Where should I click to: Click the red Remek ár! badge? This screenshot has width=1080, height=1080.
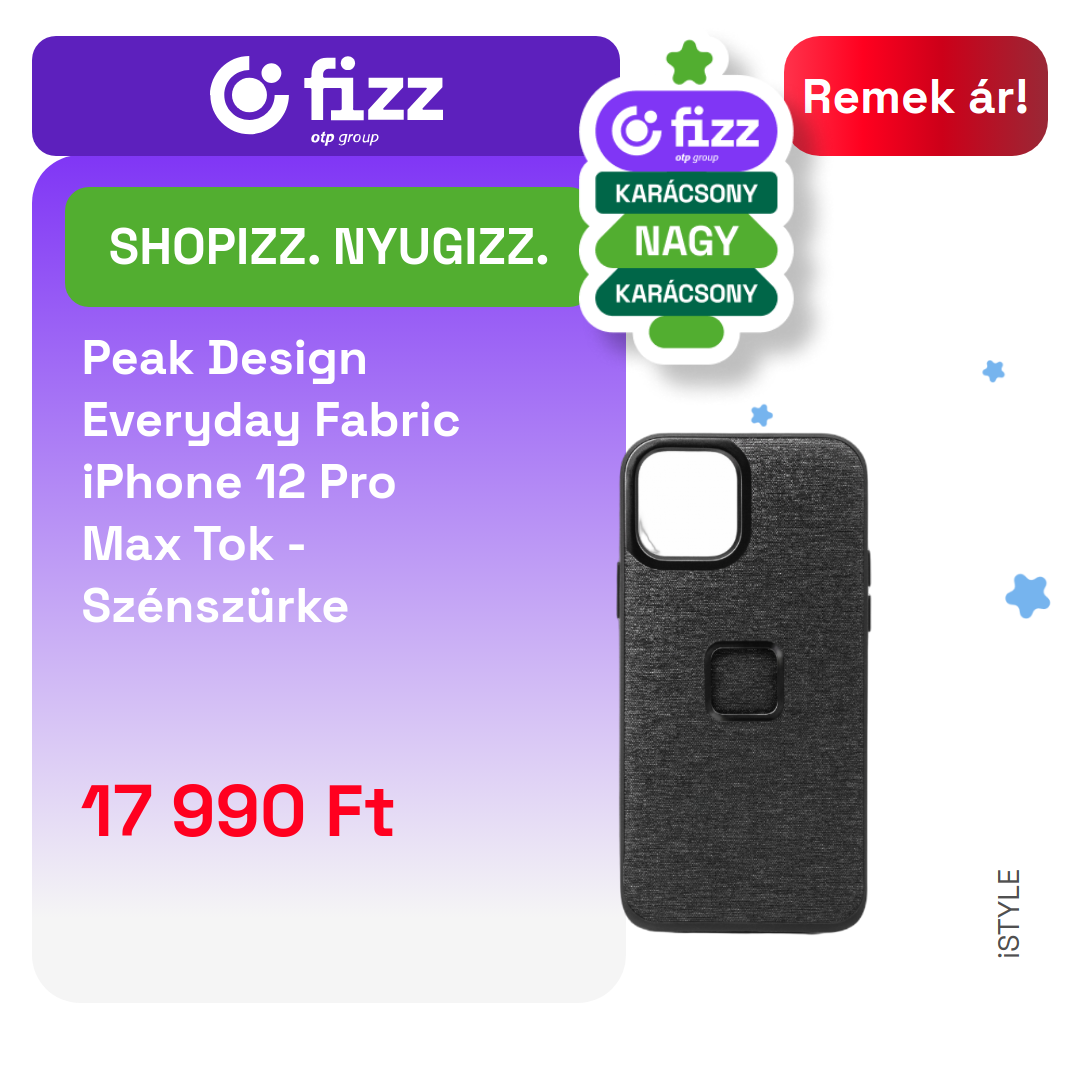coord(915,96)
